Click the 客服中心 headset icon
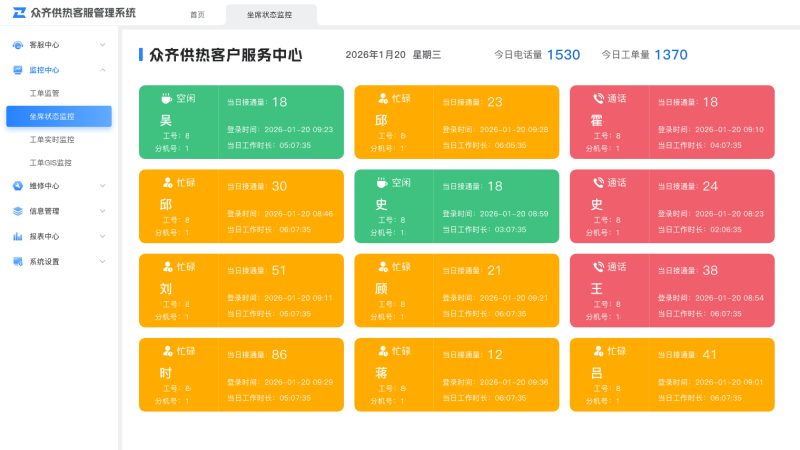Image resolution: width=800 pixels, height=450 pixels. pos(18,45)
